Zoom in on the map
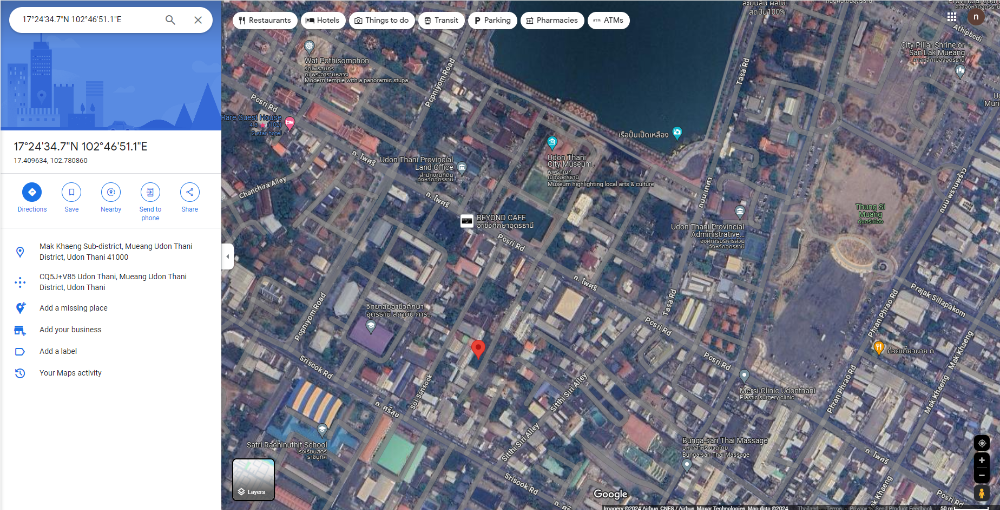This screenshot has height=510, width=1000. point(982,460)
